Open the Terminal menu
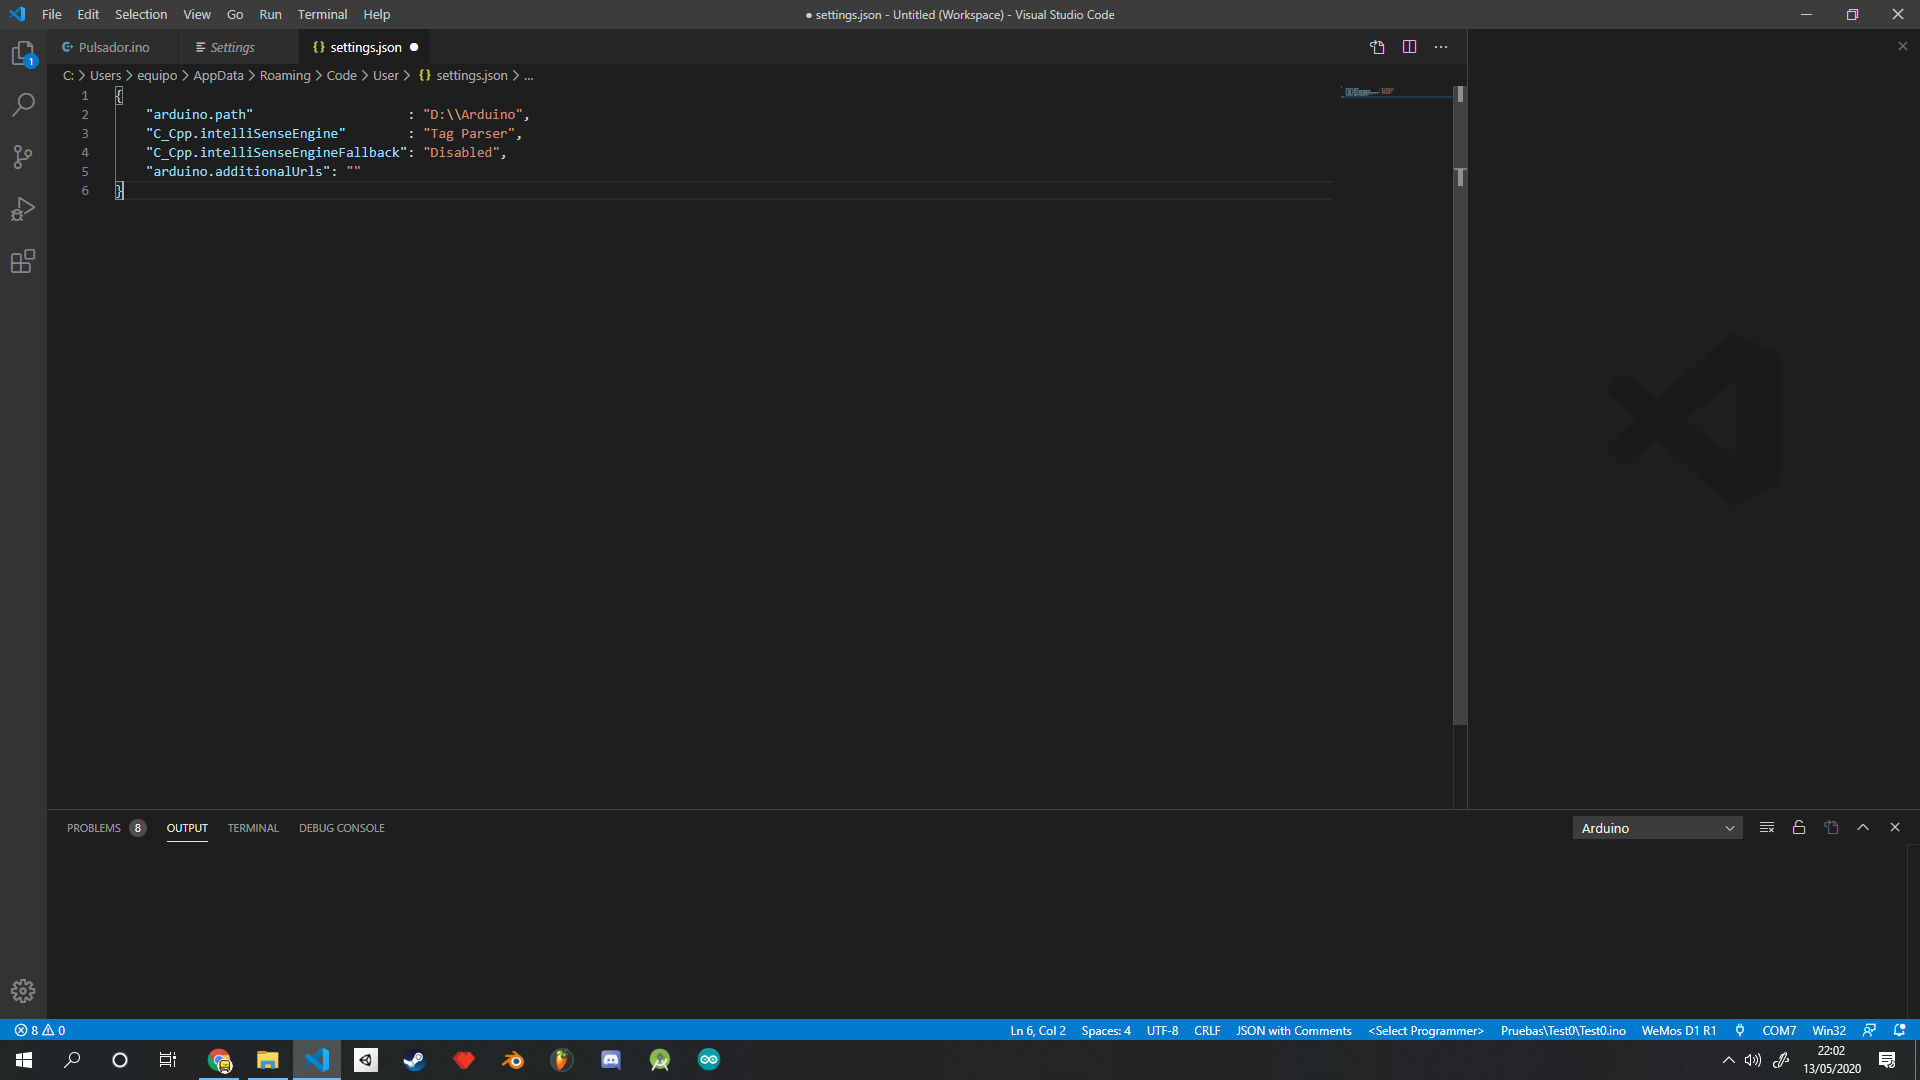This screenshot has height=1080, width=1920. click(321, 14)
